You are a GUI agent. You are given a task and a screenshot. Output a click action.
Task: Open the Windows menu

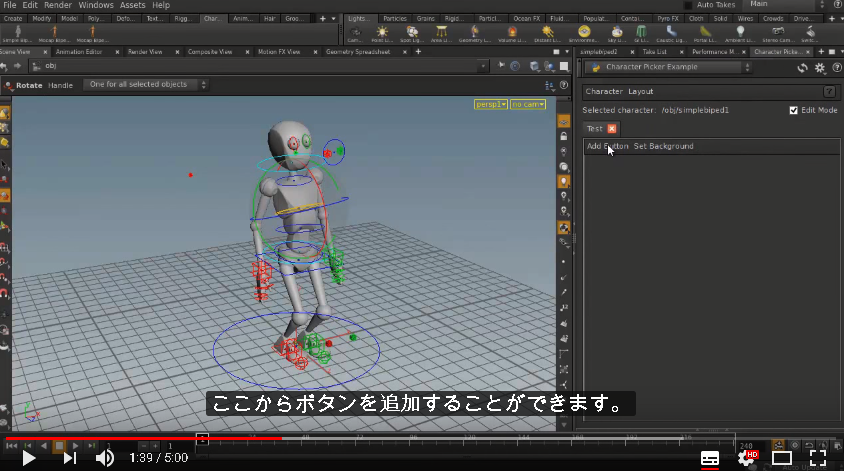pyautogui.click(x=96, y=5)
